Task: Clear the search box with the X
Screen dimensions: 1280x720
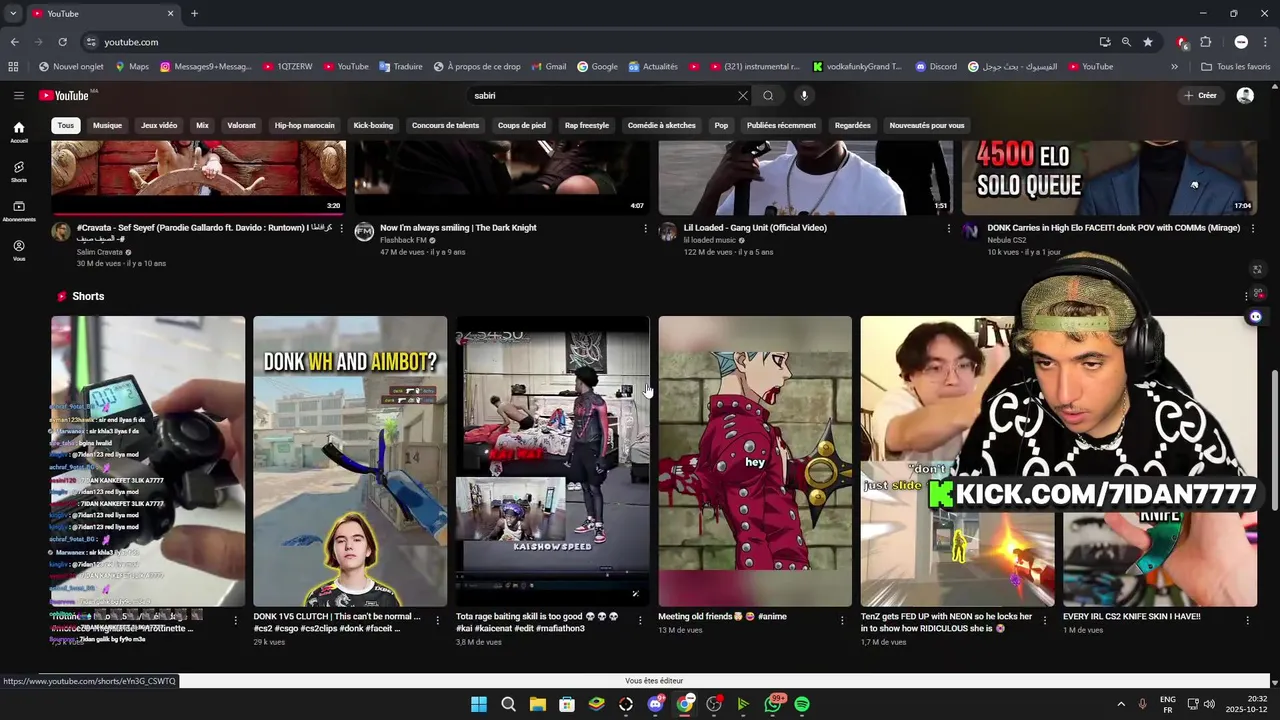Action: pyautogui.click(x=742, y=95)
